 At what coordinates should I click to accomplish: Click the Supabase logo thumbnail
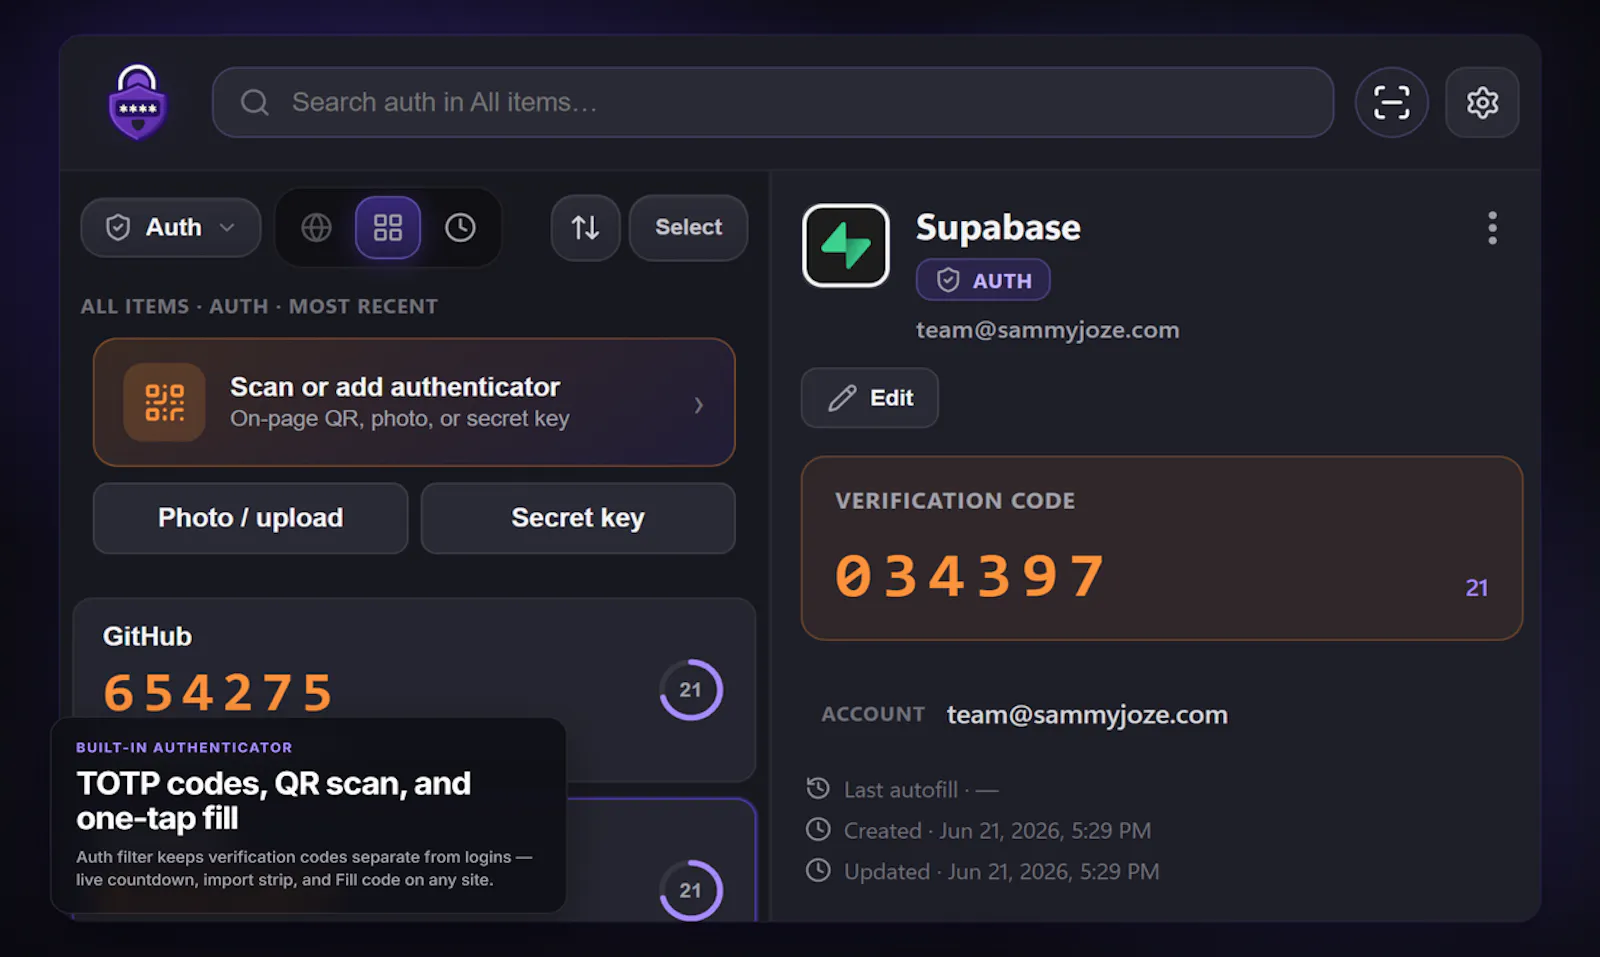pyautogui.click(x=846, y=246)
